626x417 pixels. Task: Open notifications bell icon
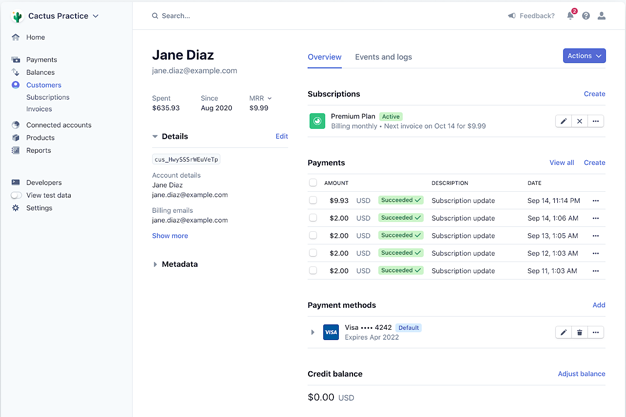click(x=571, y=15)
